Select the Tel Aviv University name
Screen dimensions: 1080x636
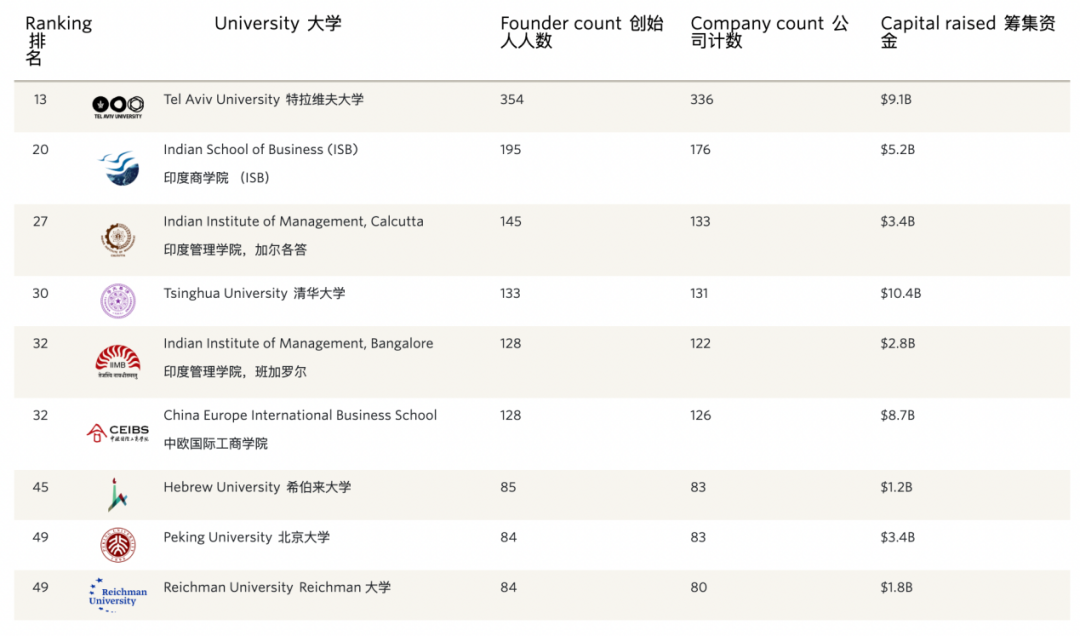pyautogui.click(x=263, y=99)
